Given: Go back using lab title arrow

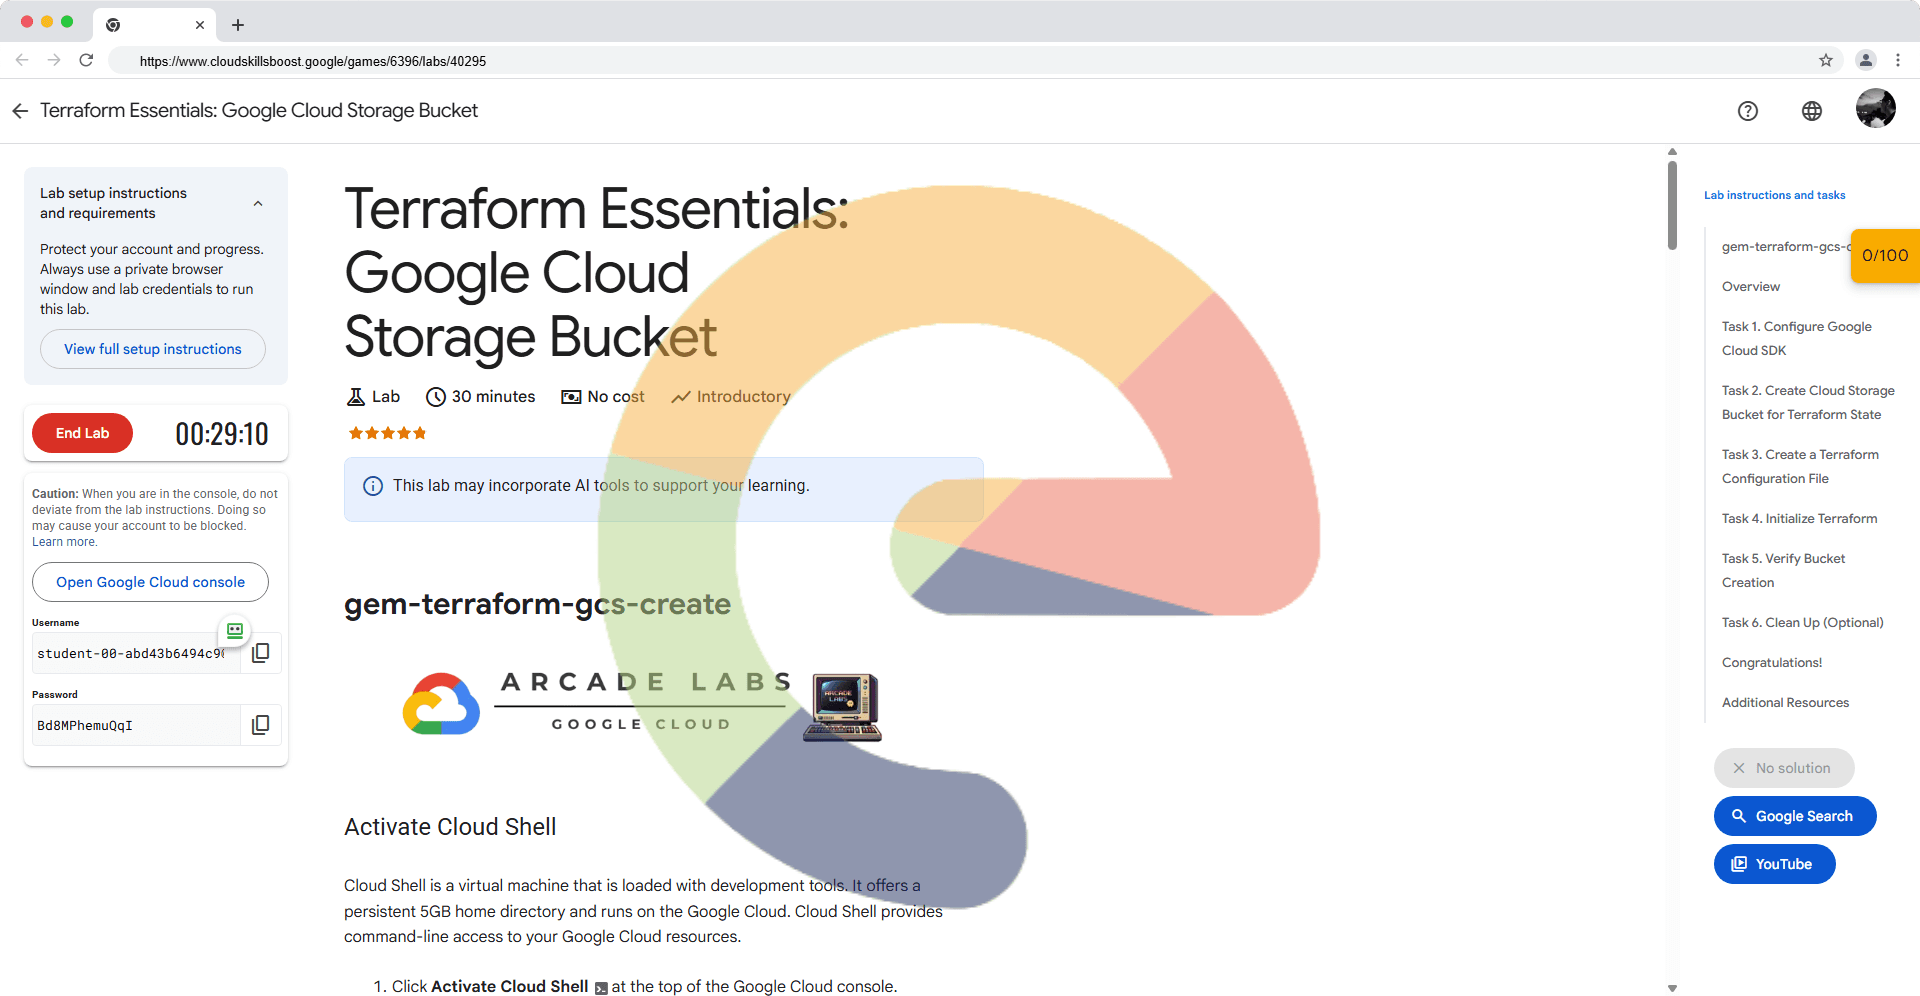Looking at the screenshot, I should [x=20, y=111].
